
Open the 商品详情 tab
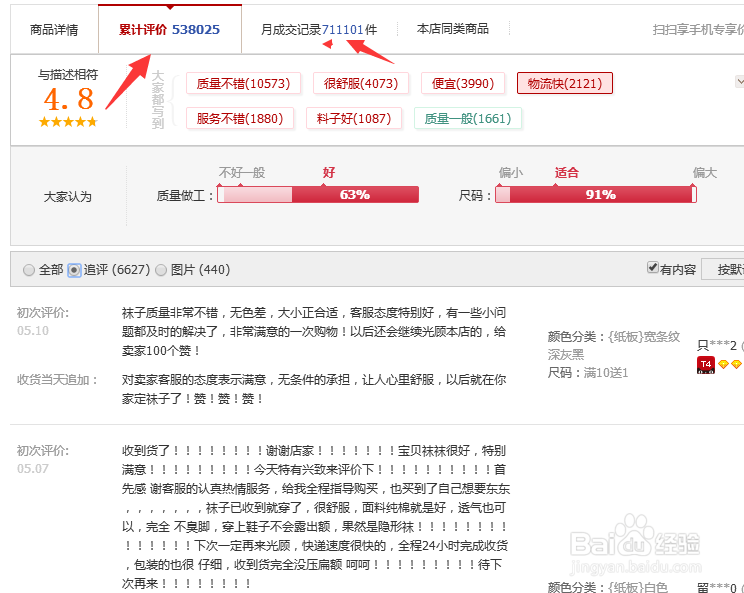pos(54,29)
